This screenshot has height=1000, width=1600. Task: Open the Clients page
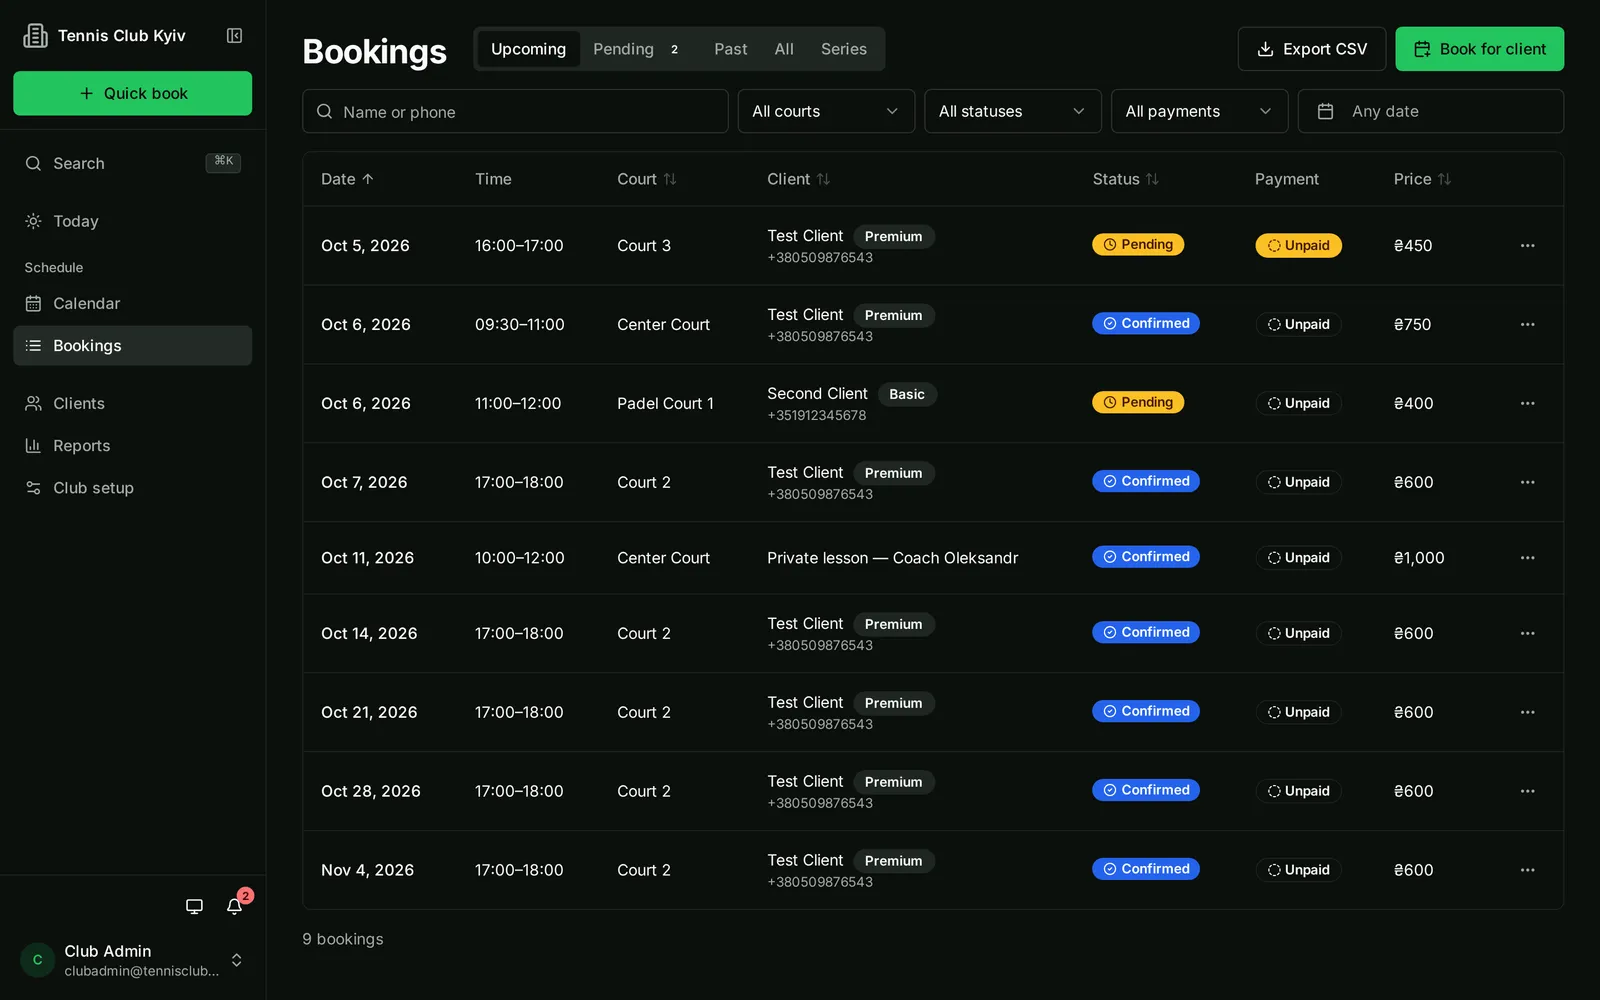(x=133, y=403)
